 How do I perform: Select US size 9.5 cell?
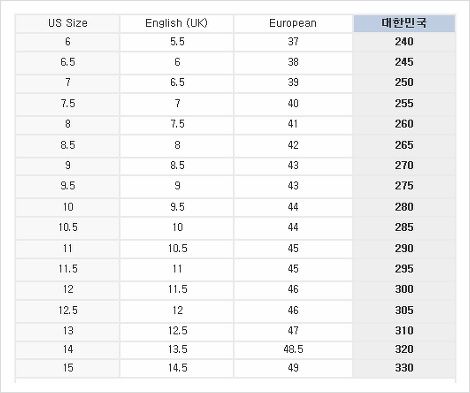68,186
